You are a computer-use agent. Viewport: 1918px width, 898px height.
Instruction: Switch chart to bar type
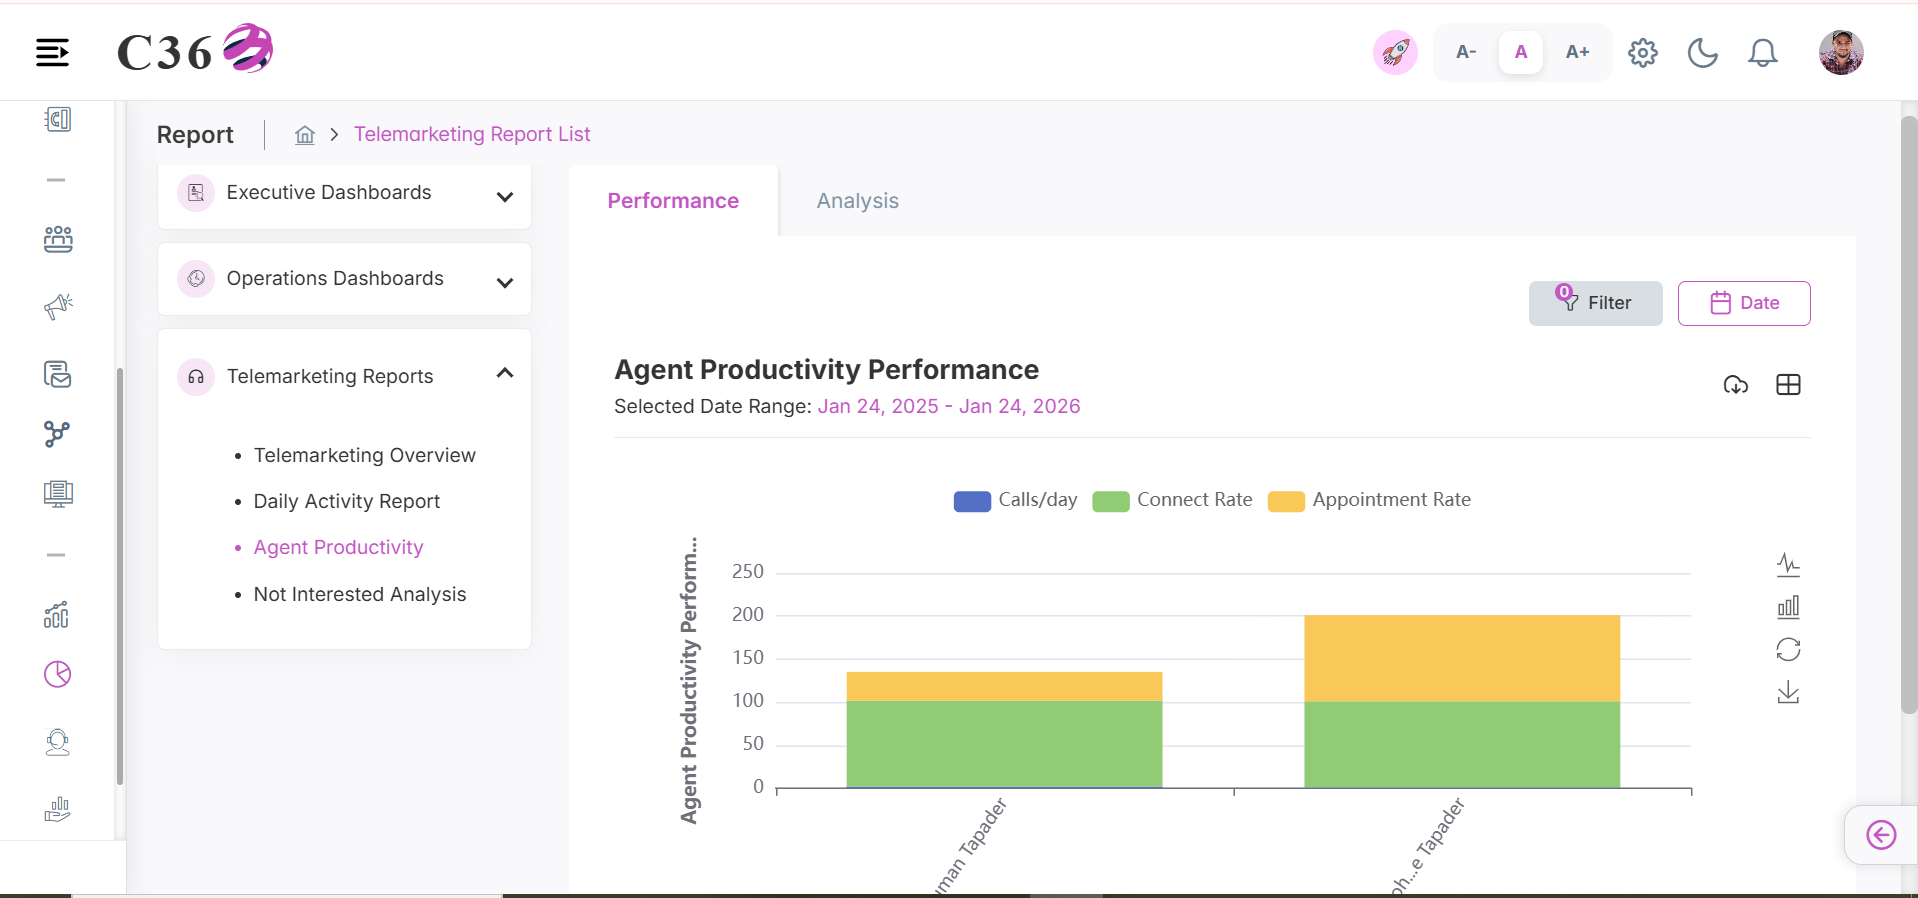[x=1788, y=607]
